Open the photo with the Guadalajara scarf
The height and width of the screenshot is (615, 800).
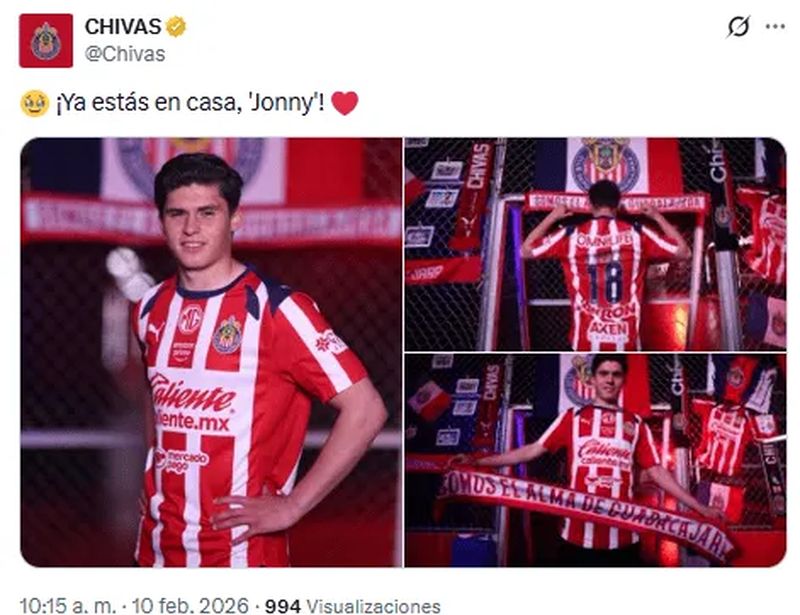(595, 460)
